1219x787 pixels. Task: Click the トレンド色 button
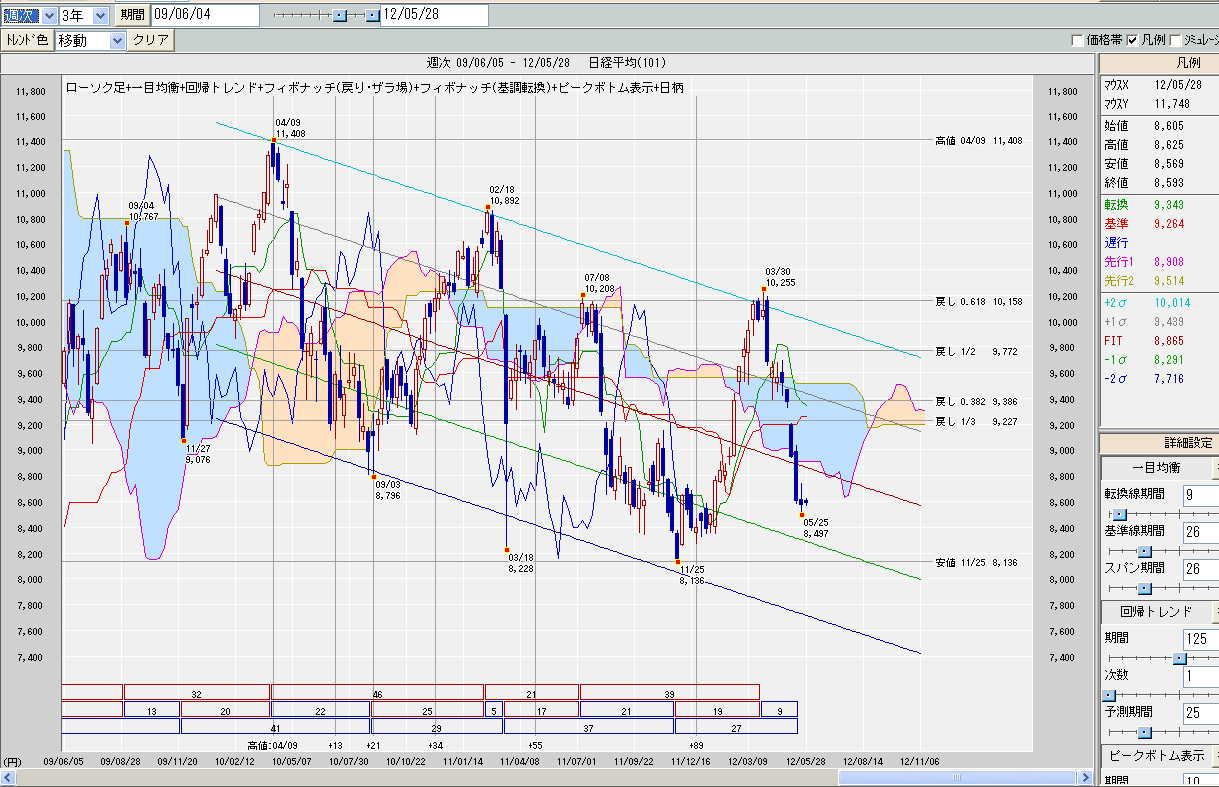click(x=27, y=40)
